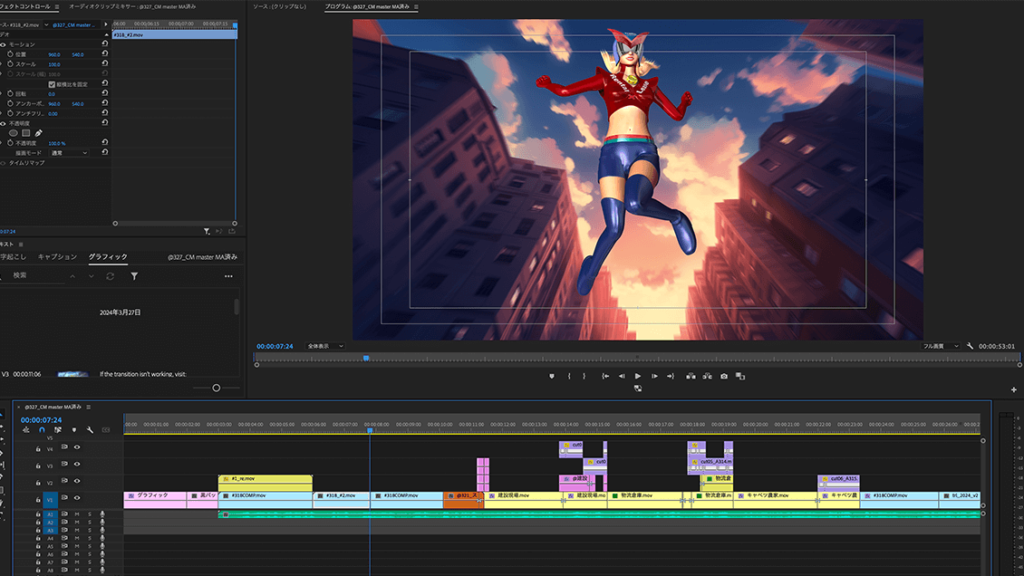
Task: Open the Program monitor wrench settings
Action: 970,346
